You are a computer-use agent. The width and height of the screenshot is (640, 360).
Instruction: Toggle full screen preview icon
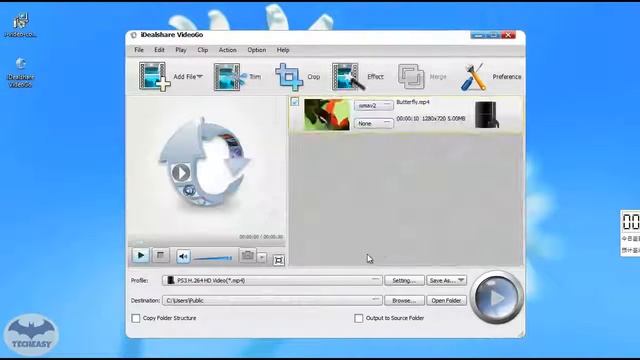pyautogui.click(x=279, y=260)
